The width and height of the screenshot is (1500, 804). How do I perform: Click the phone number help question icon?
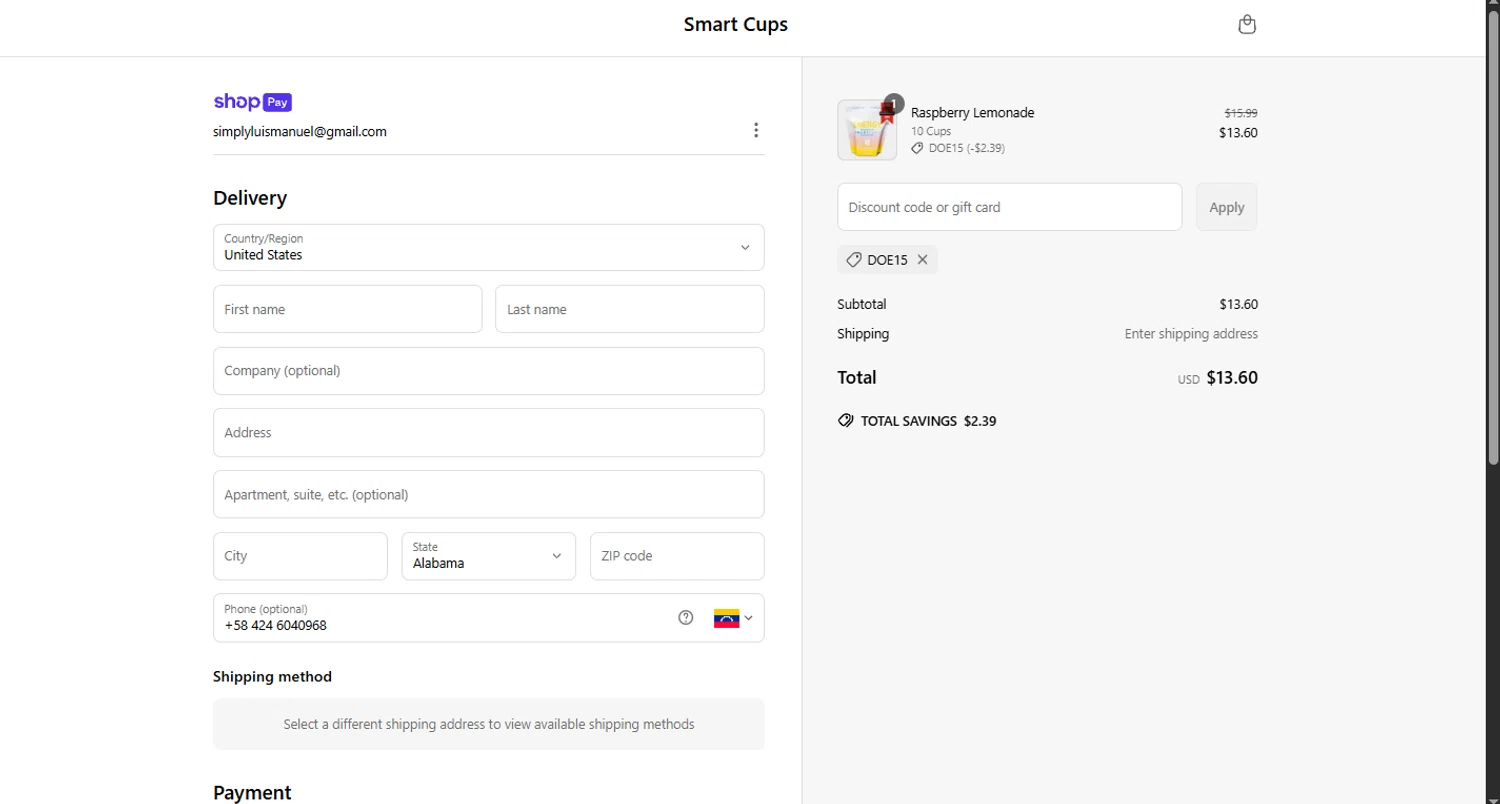point(686,618)
